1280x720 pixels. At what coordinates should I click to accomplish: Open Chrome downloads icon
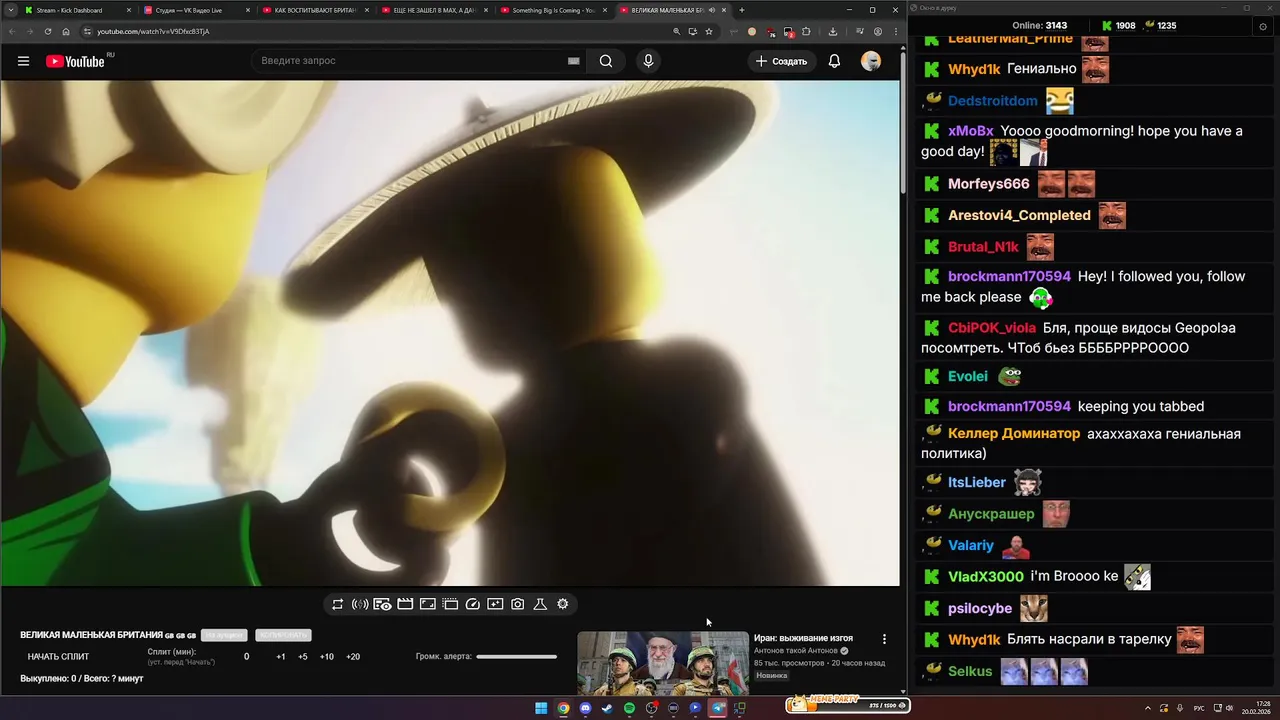click(832, 31)
